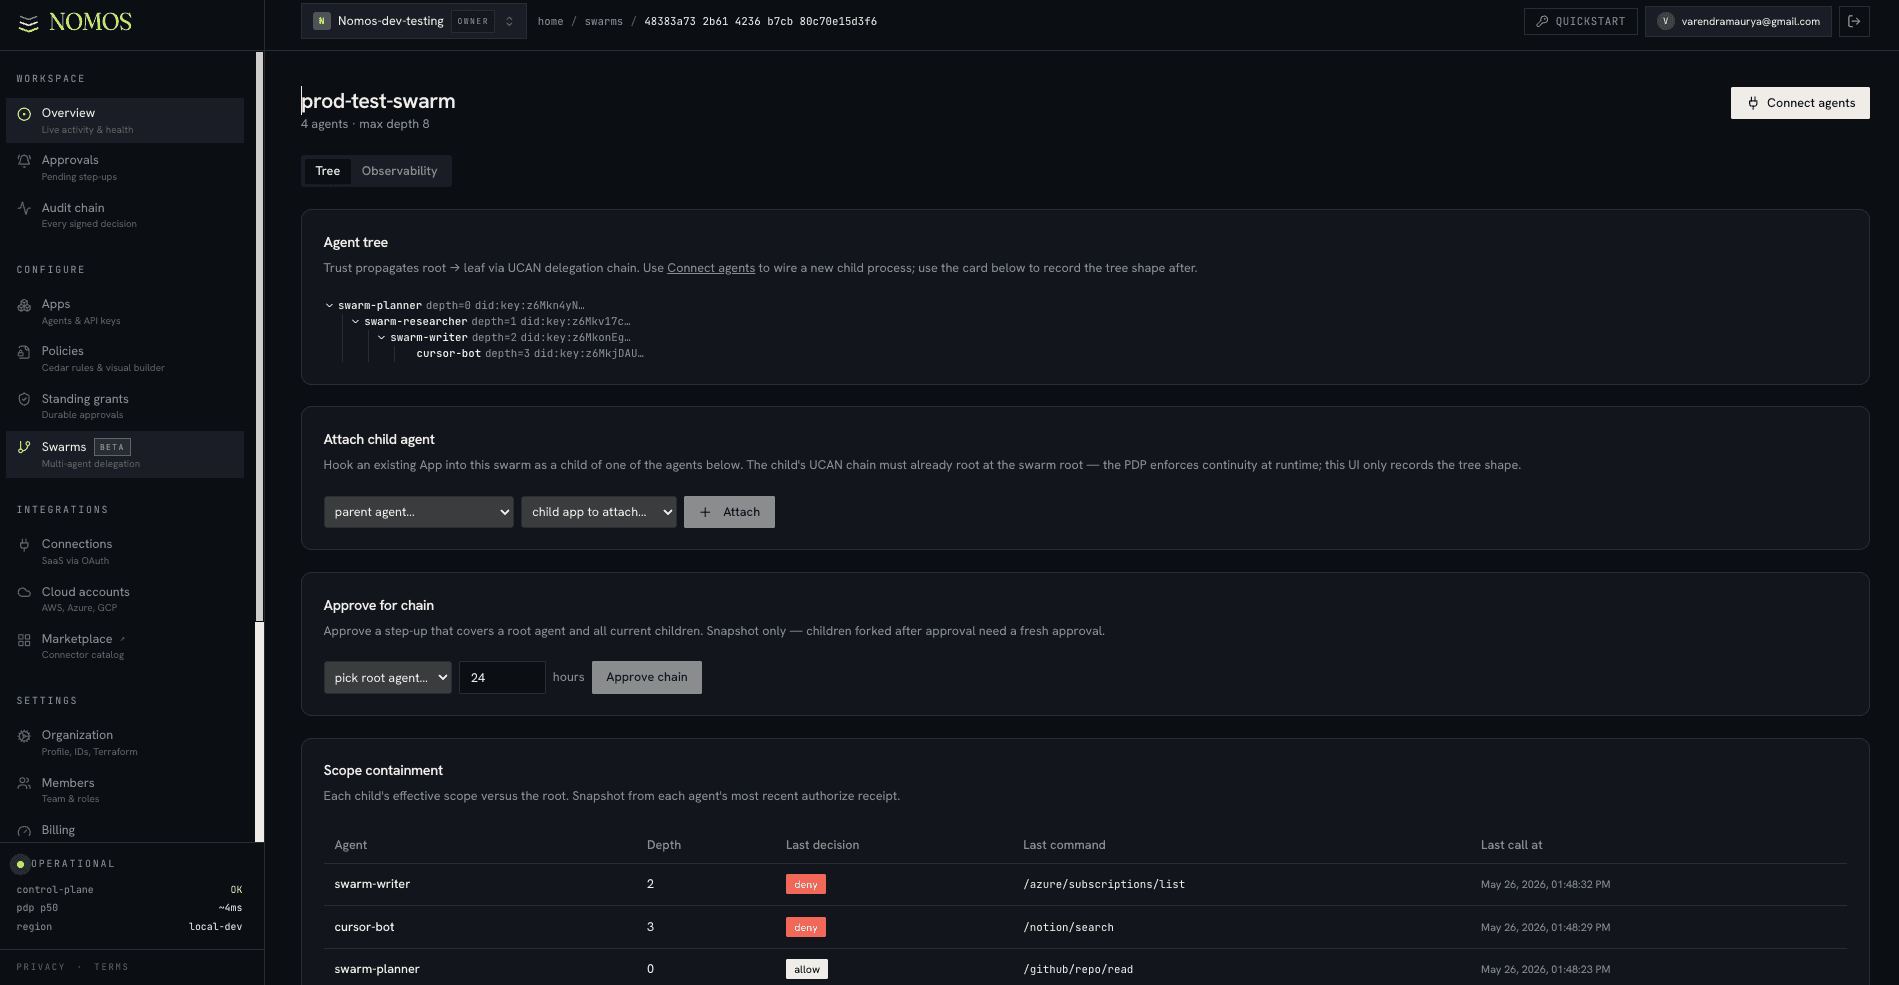The image size is (1899, 985).
Task: Click /notion/search command cell
Action: tap(1068, 927)
